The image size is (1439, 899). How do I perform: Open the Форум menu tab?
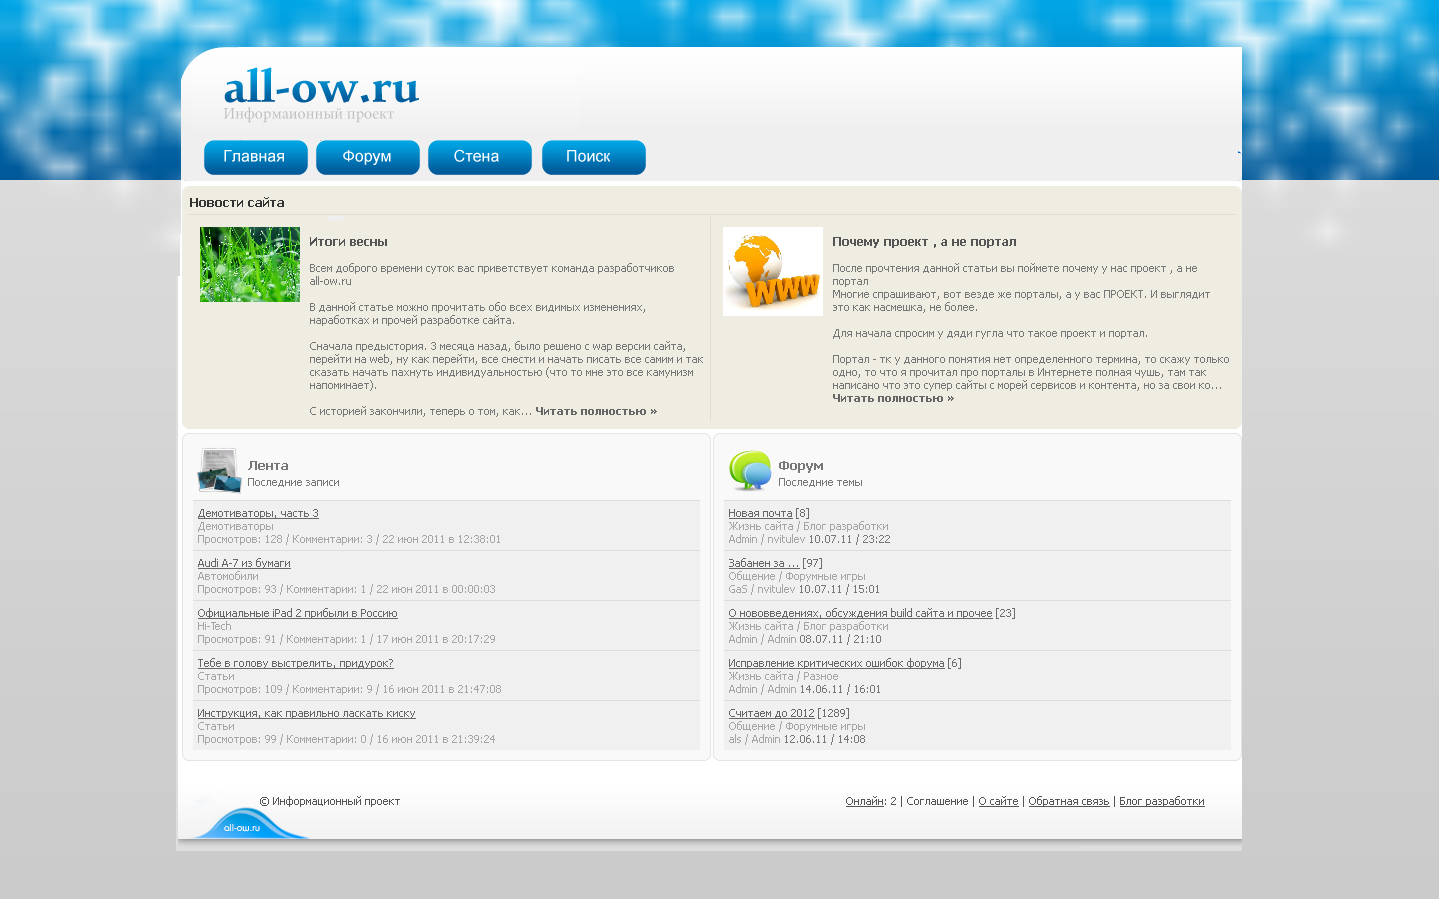(367, 157)
